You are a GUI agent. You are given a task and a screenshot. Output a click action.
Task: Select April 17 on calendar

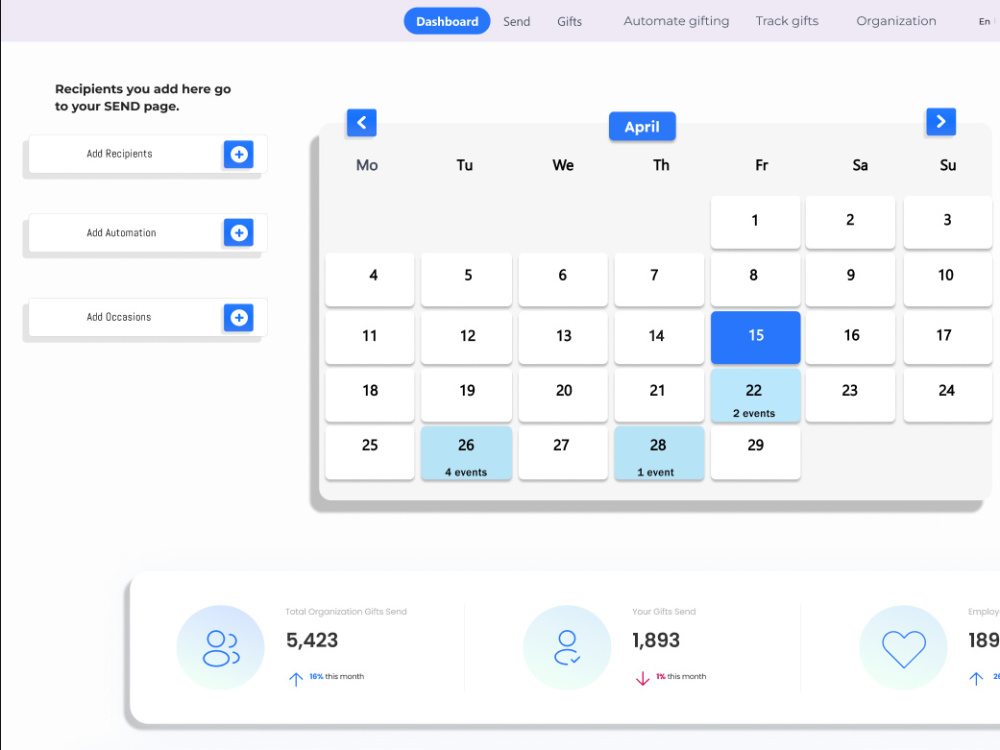(948, 337)
